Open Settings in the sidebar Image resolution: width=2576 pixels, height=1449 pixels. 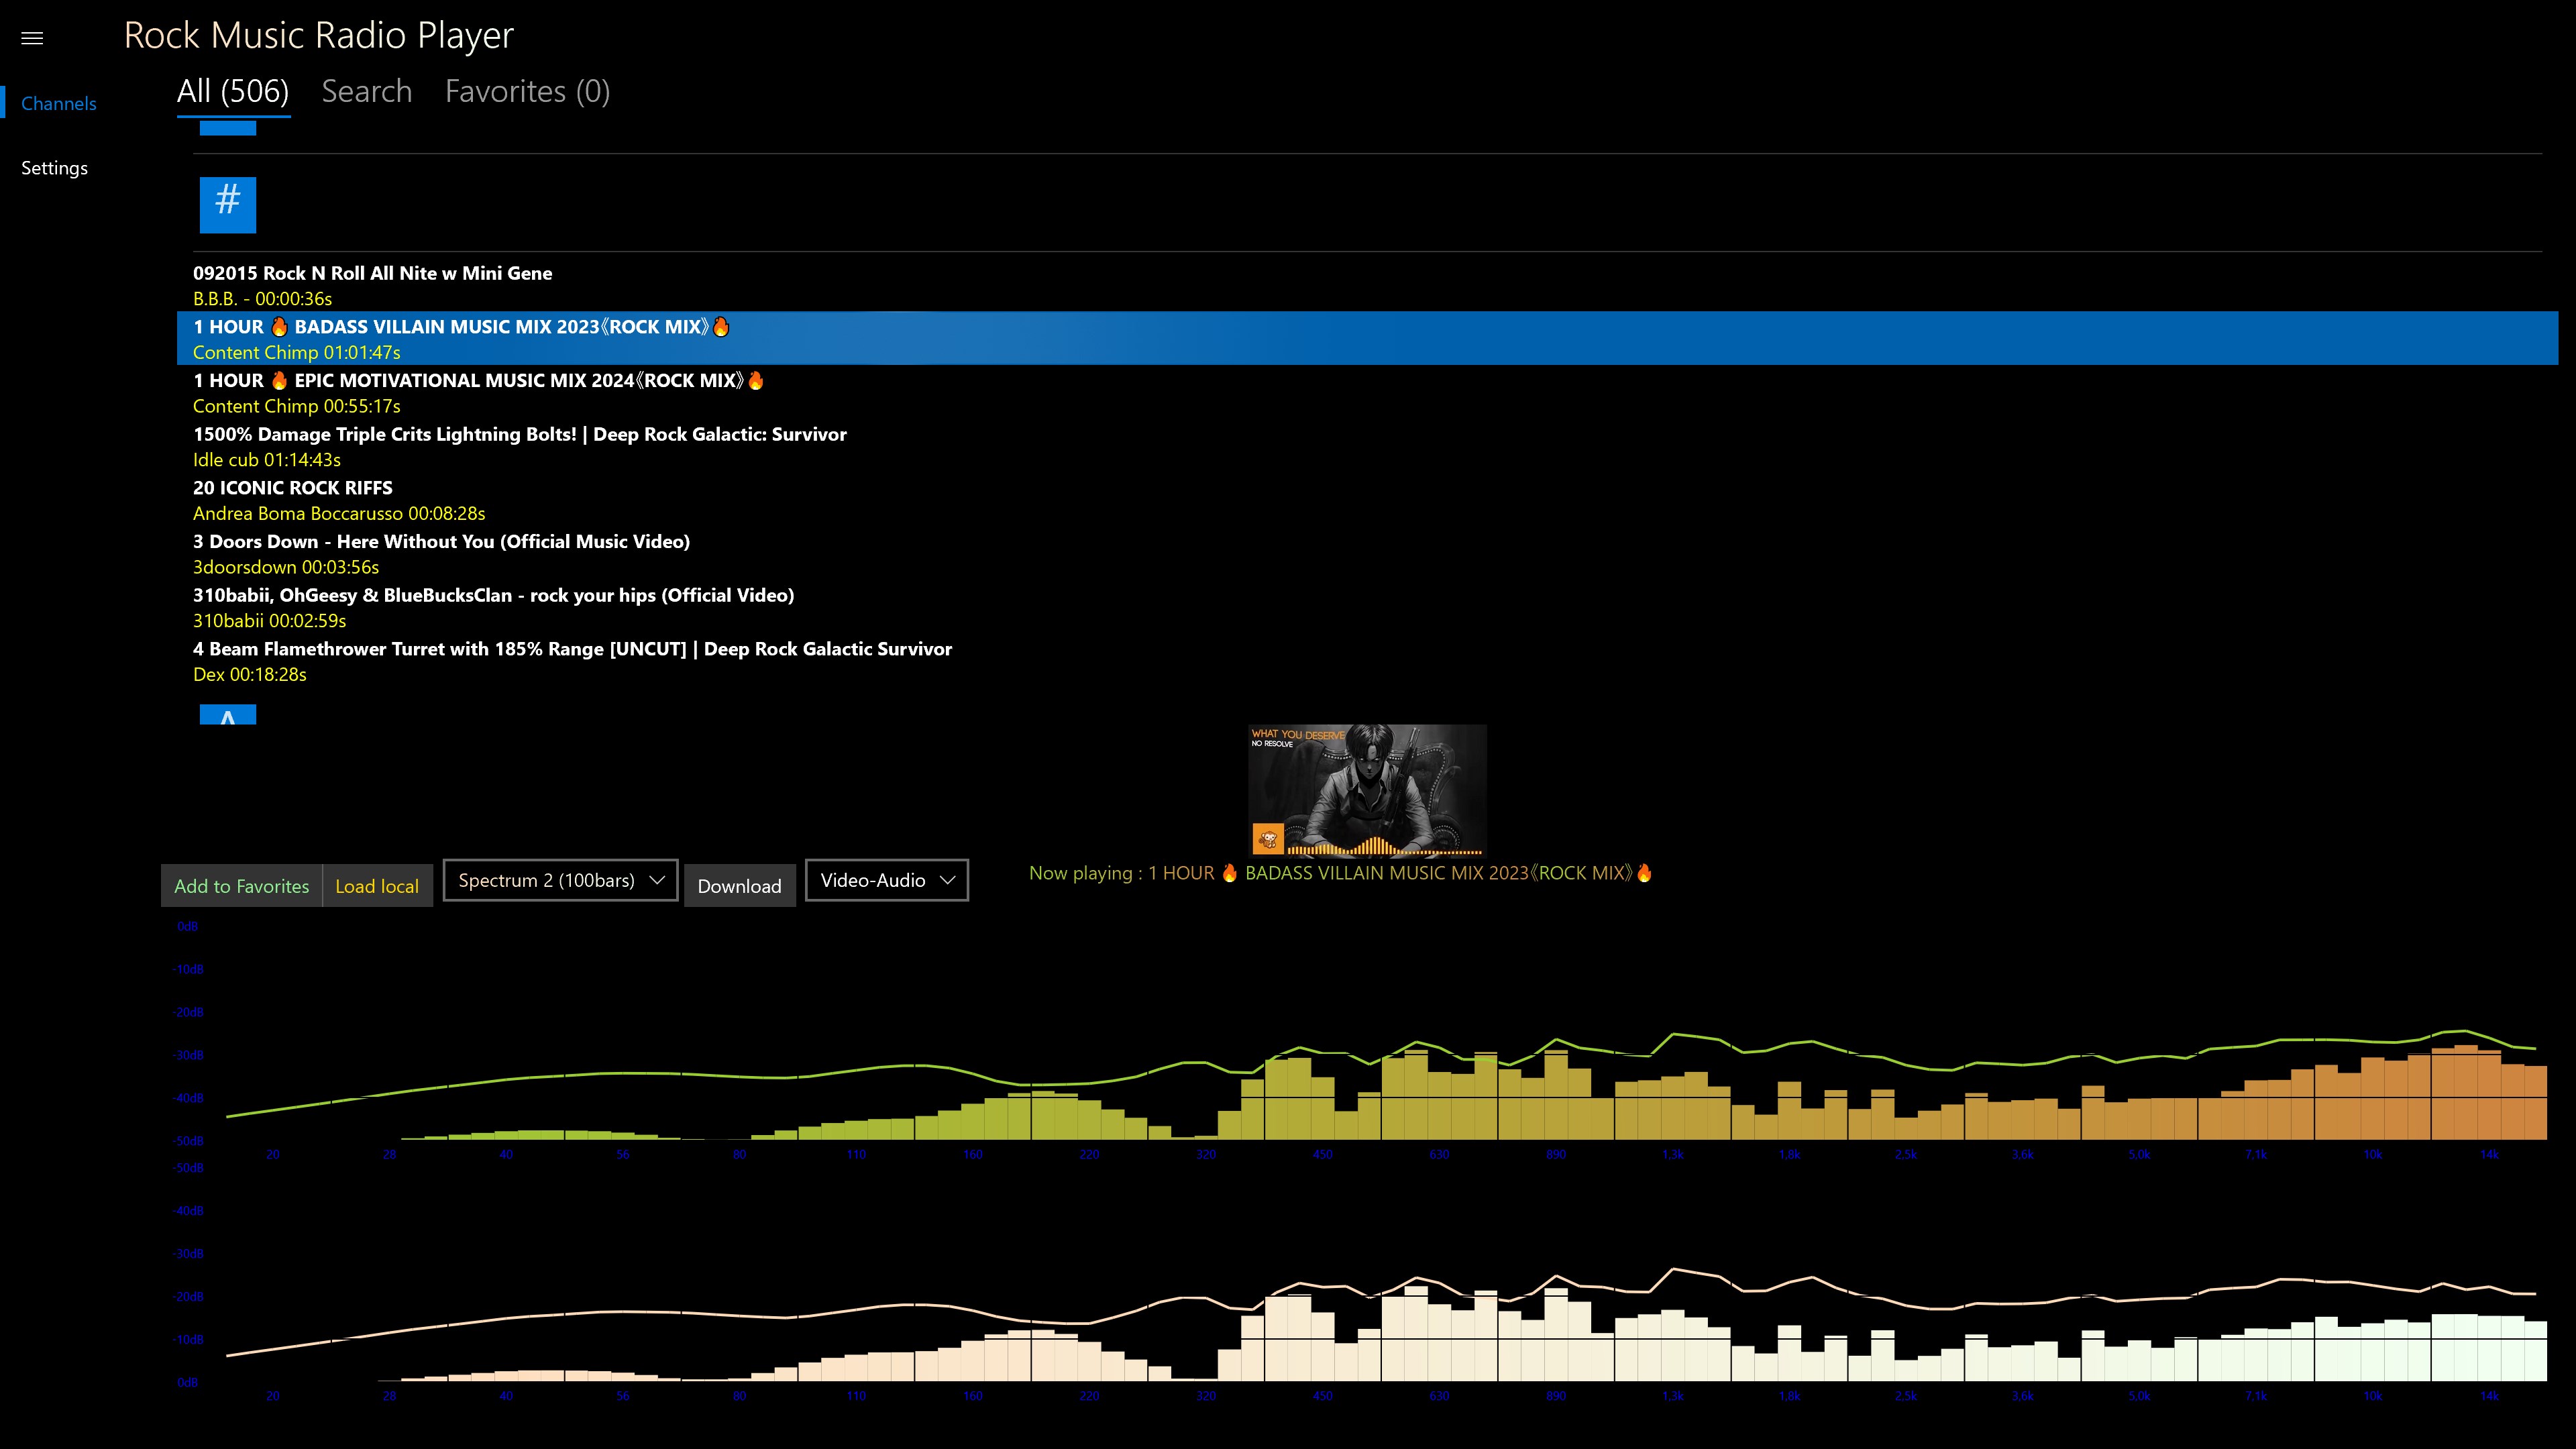(54, 168)
